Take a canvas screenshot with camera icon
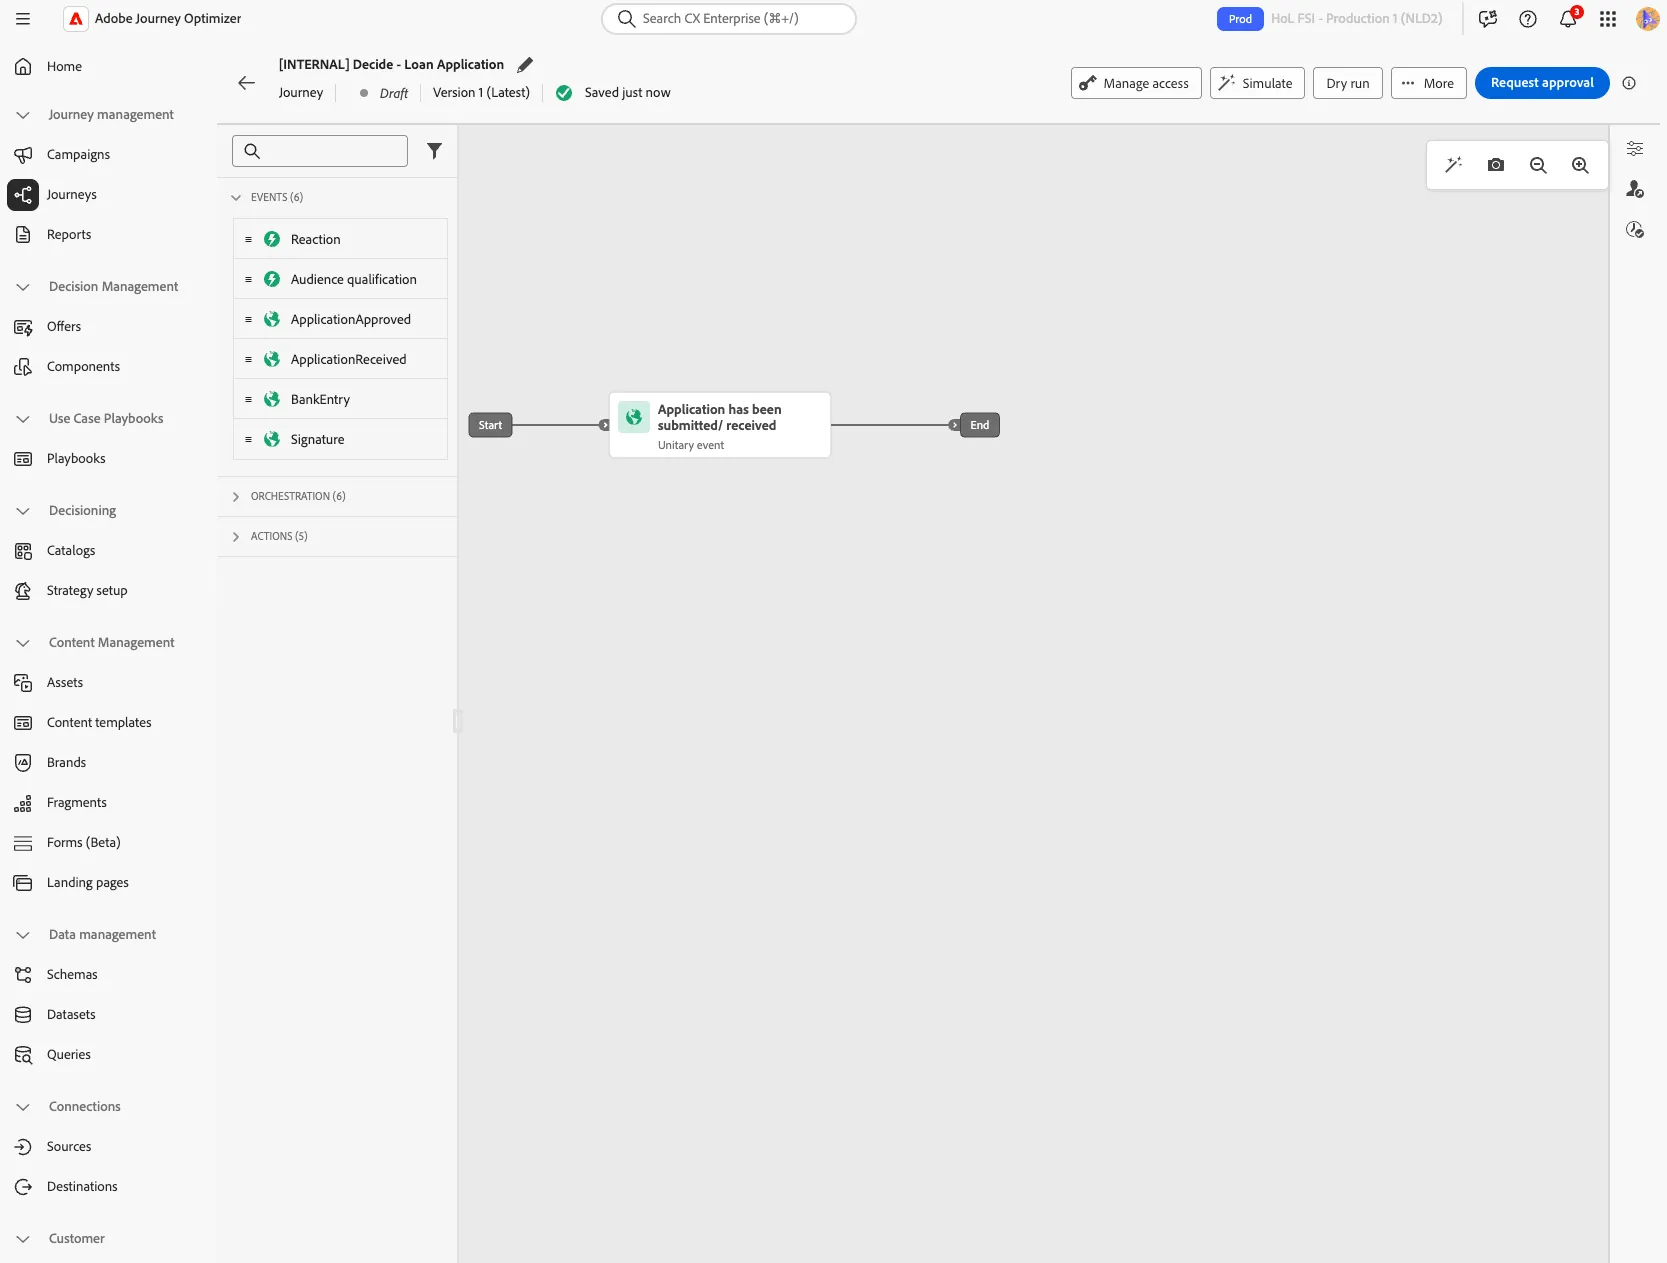This screenshot has width=1667, height=1263. point(1496,165)
